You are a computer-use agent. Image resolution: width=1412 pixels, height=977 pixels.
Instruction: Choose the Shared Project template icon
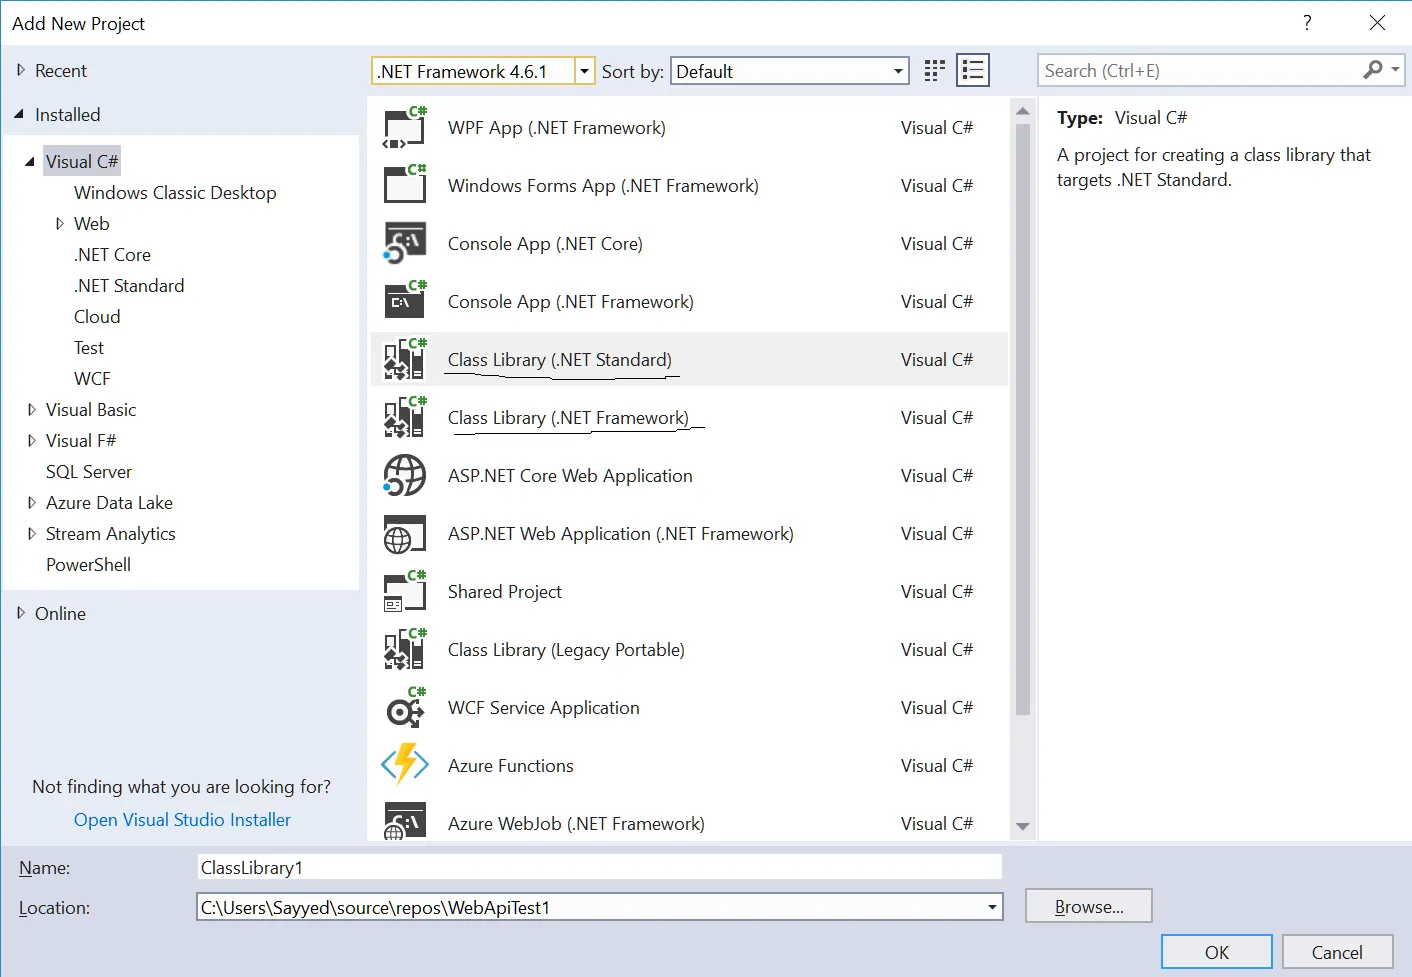(x=405, y=592)
